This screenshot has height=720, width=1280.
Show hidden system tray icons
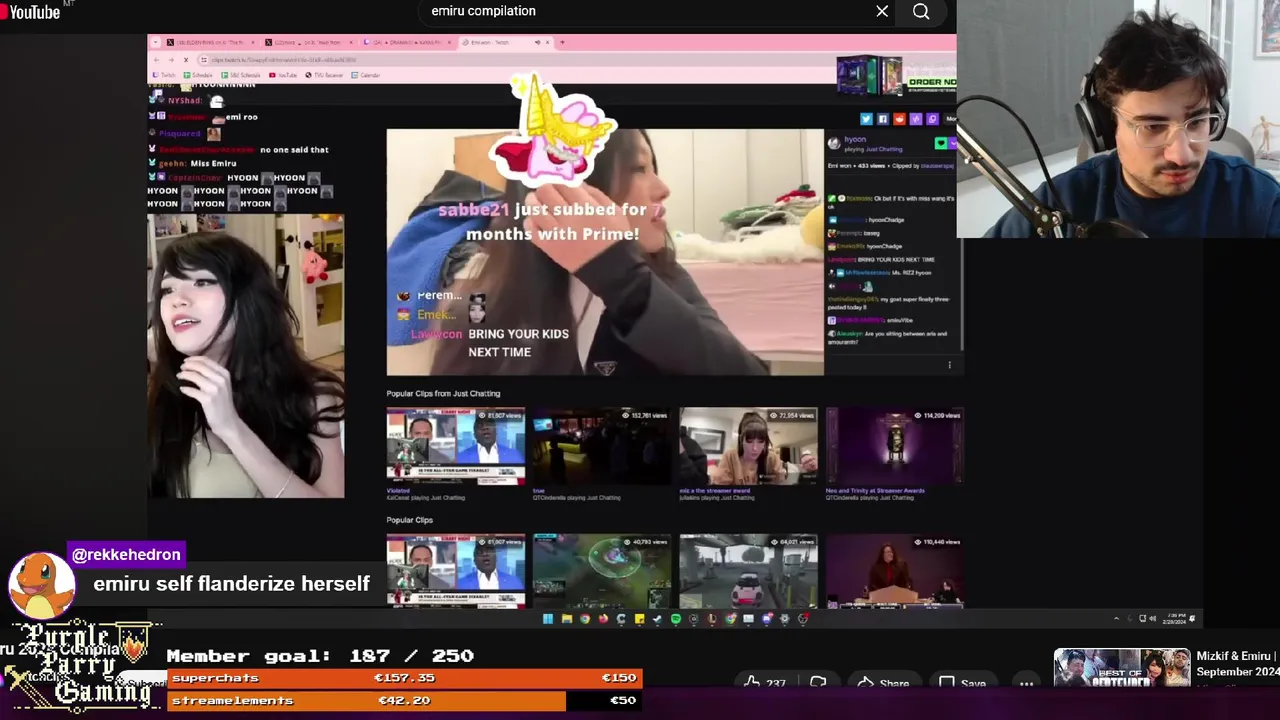[1116, 618]
